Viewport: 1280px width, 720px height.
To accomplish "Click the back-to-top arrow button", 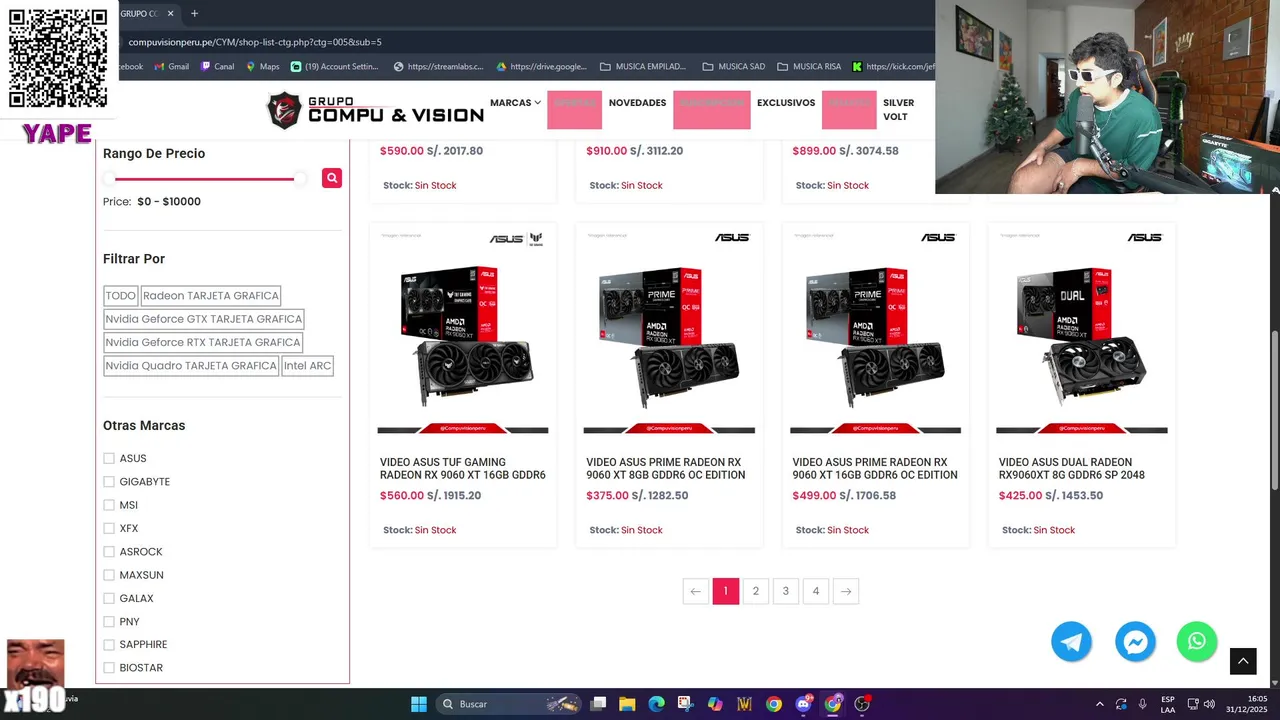I will pyautogui.click(x=1243, y=661).
